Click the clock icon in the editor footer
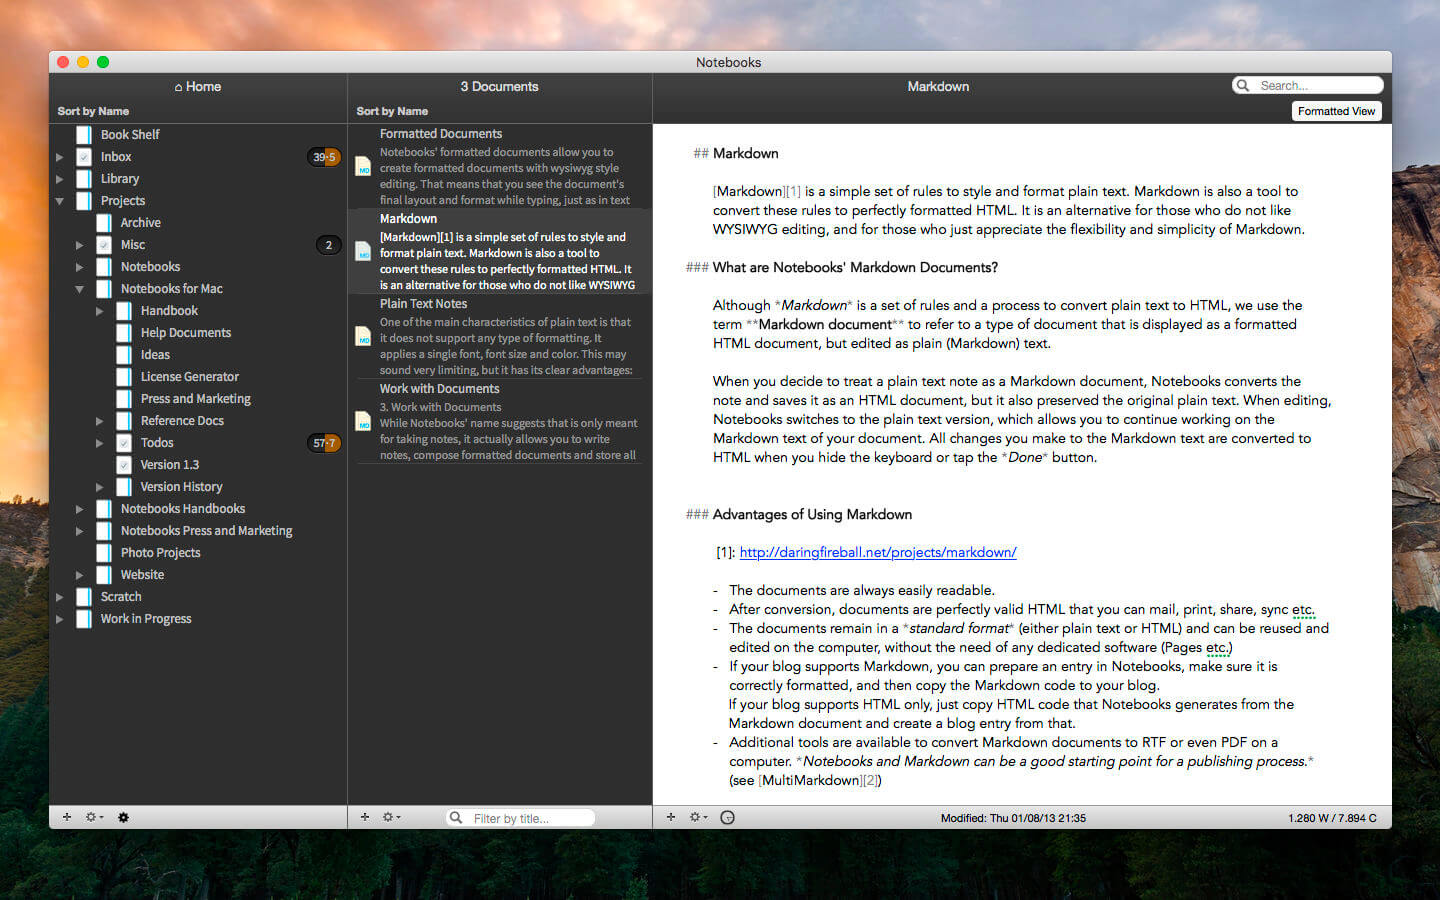Image resolution: width=1440 pixels, height=900 pixels. click(x=727, y=817)
